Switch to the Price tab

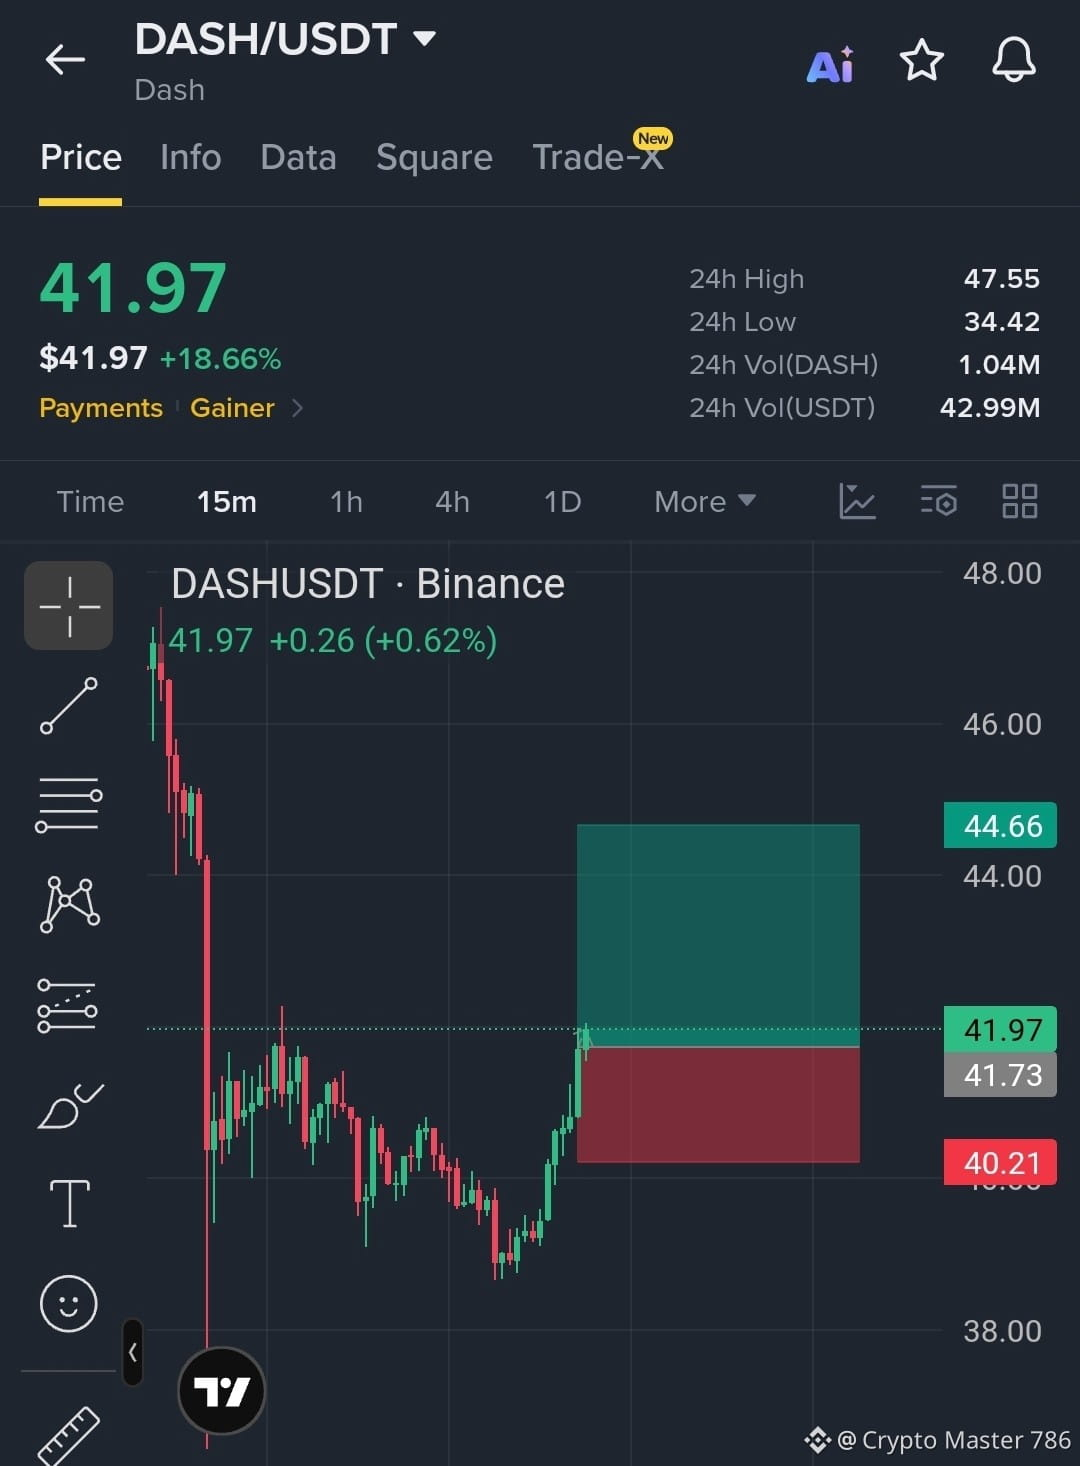click(x=81, y=157)
